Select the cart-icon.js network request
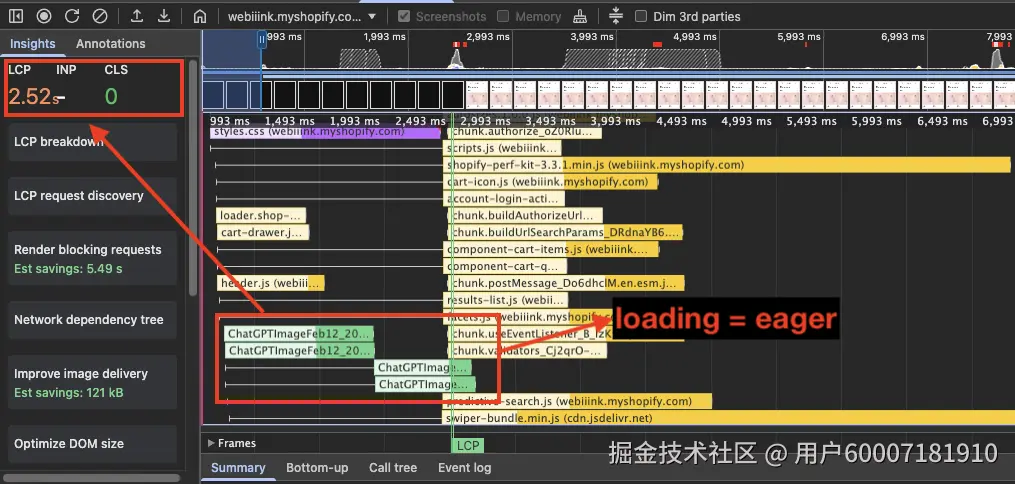This screenshot has width=1015, height=484. point(552,182)
